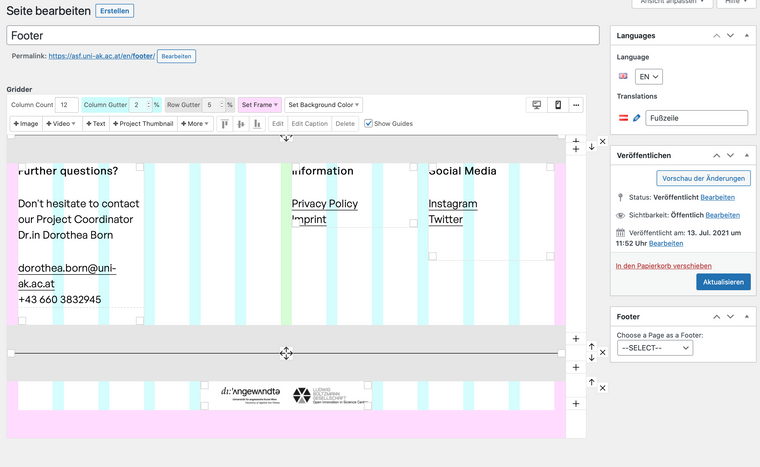Add a +Project Thumbnail element
Screen dimensions: 760x467
click(x=144, y=124)
